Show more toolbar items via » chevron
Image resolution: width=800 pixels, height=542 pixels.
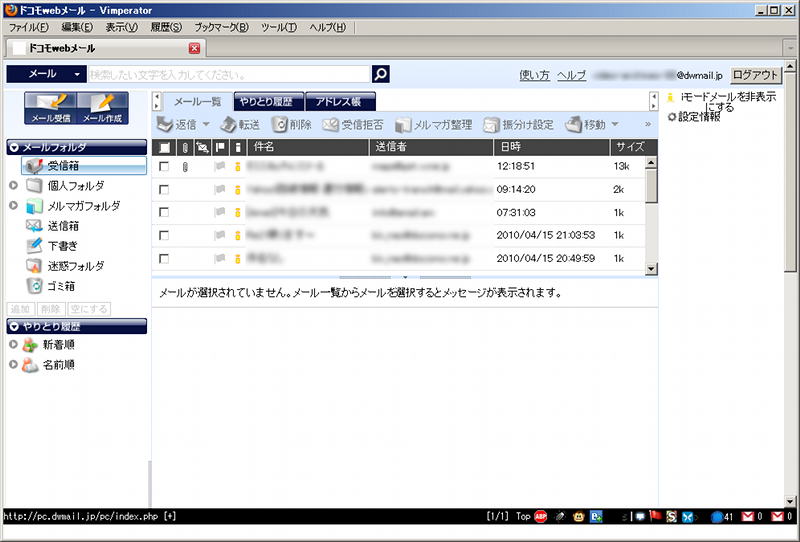[x=648, y=125]
